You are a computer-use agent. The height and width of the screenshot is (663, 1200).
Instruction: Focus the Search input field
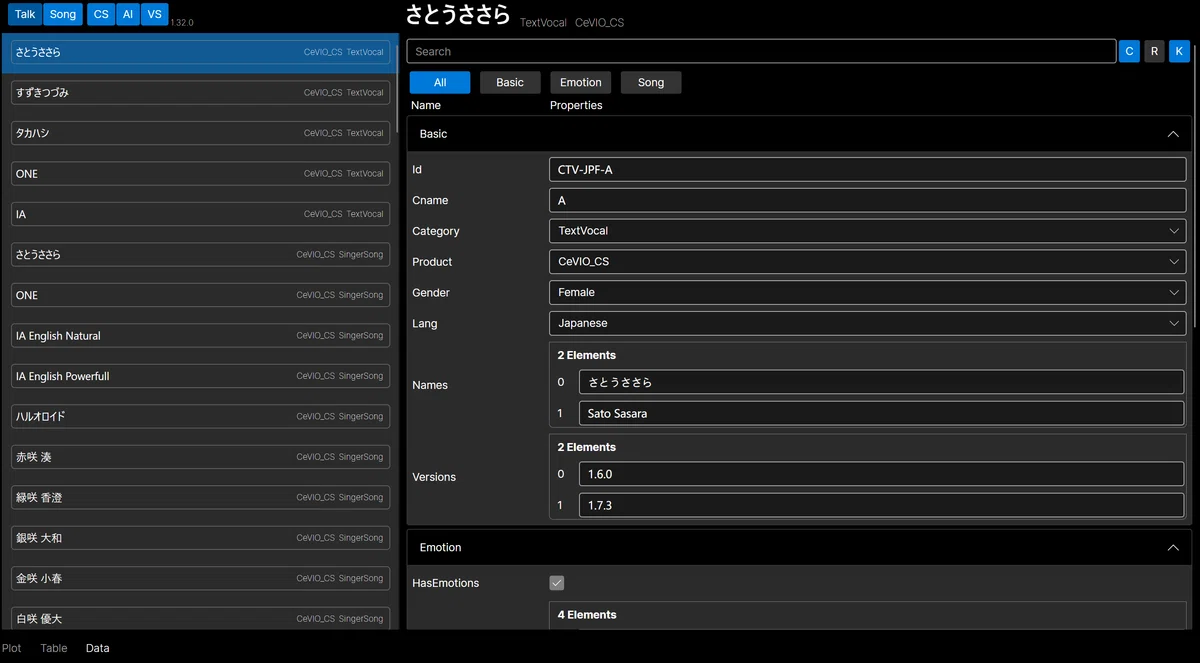761,51
